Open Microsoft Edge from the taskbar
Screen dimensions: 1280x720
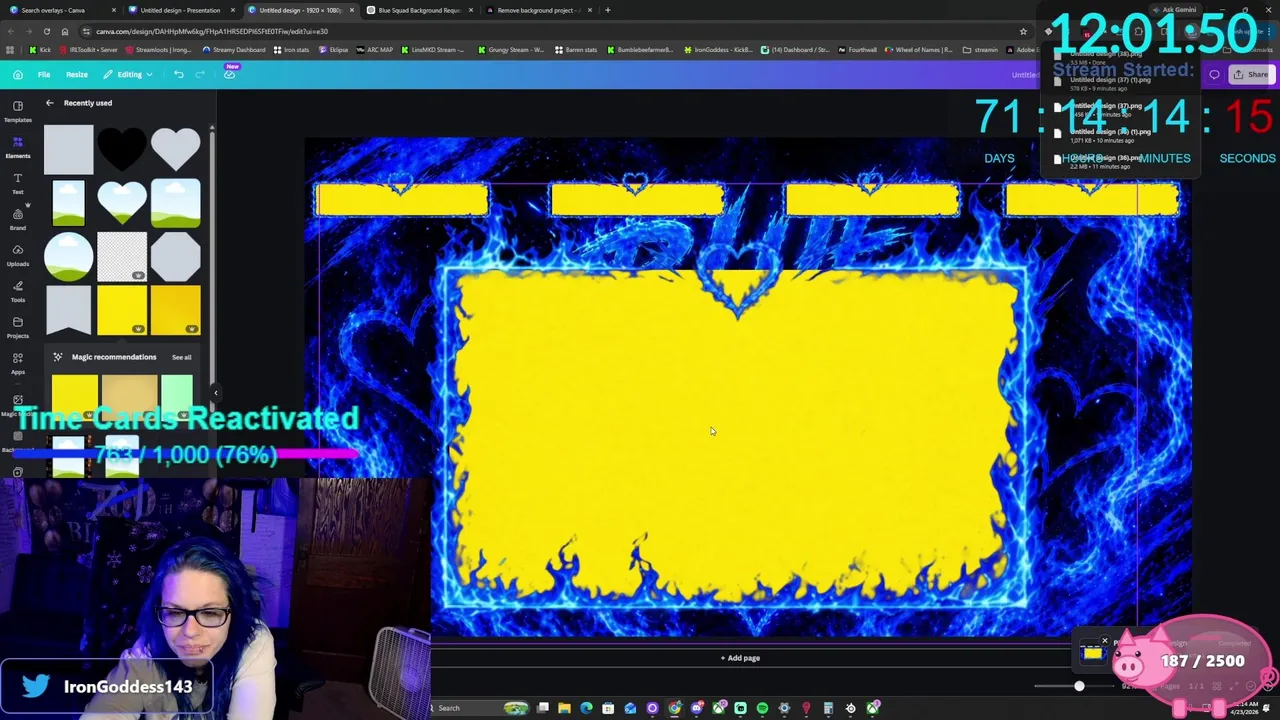pyautogui.click(x=586, y=708)
